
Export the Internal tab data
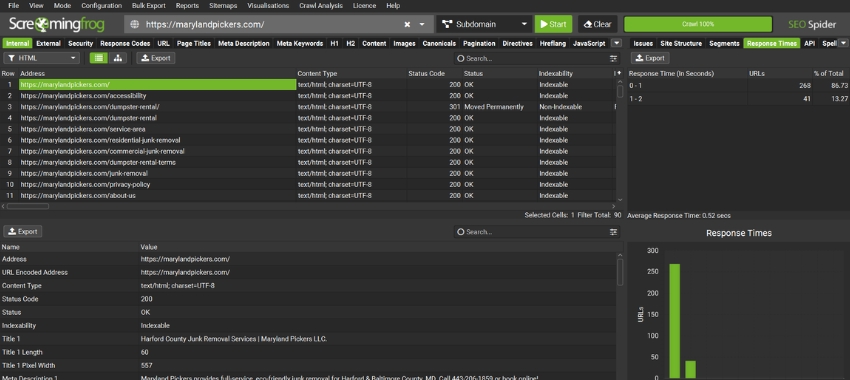(x=156, y=58)
